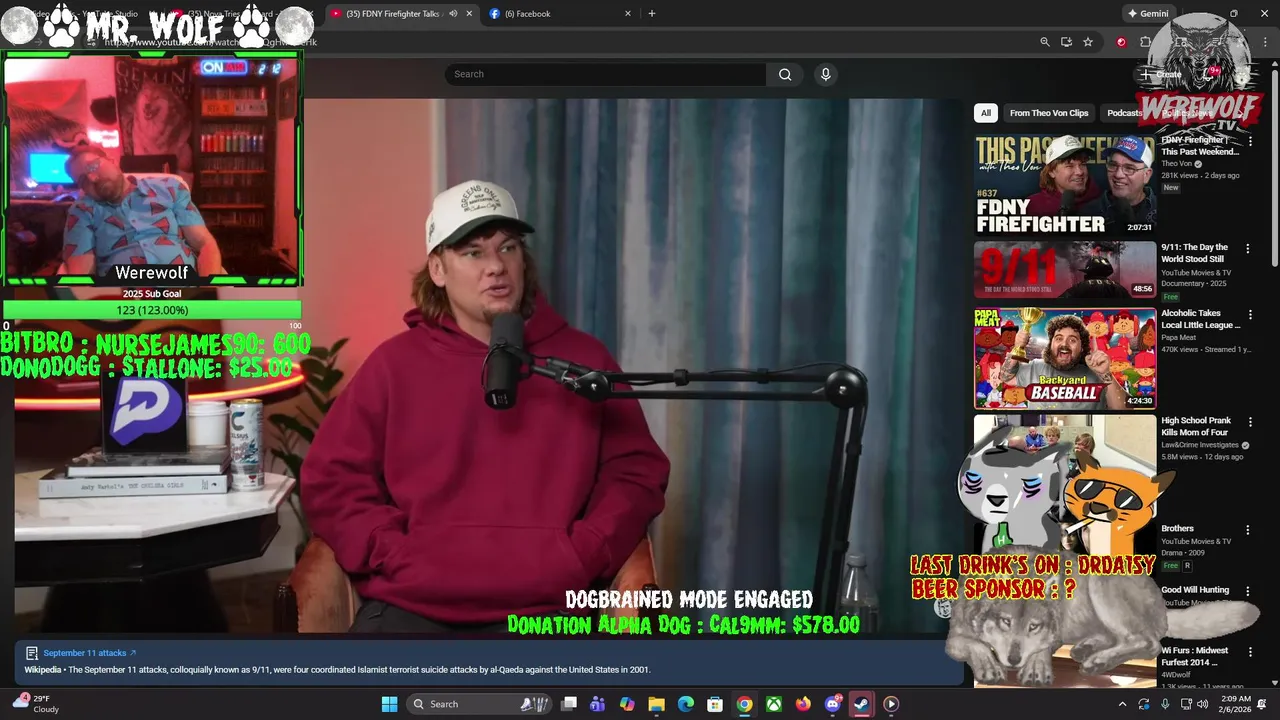This screenshot has height=720, width=1280.
Task: Open a new browser tab
Action: pyautogui.click(x=652, y=14)
